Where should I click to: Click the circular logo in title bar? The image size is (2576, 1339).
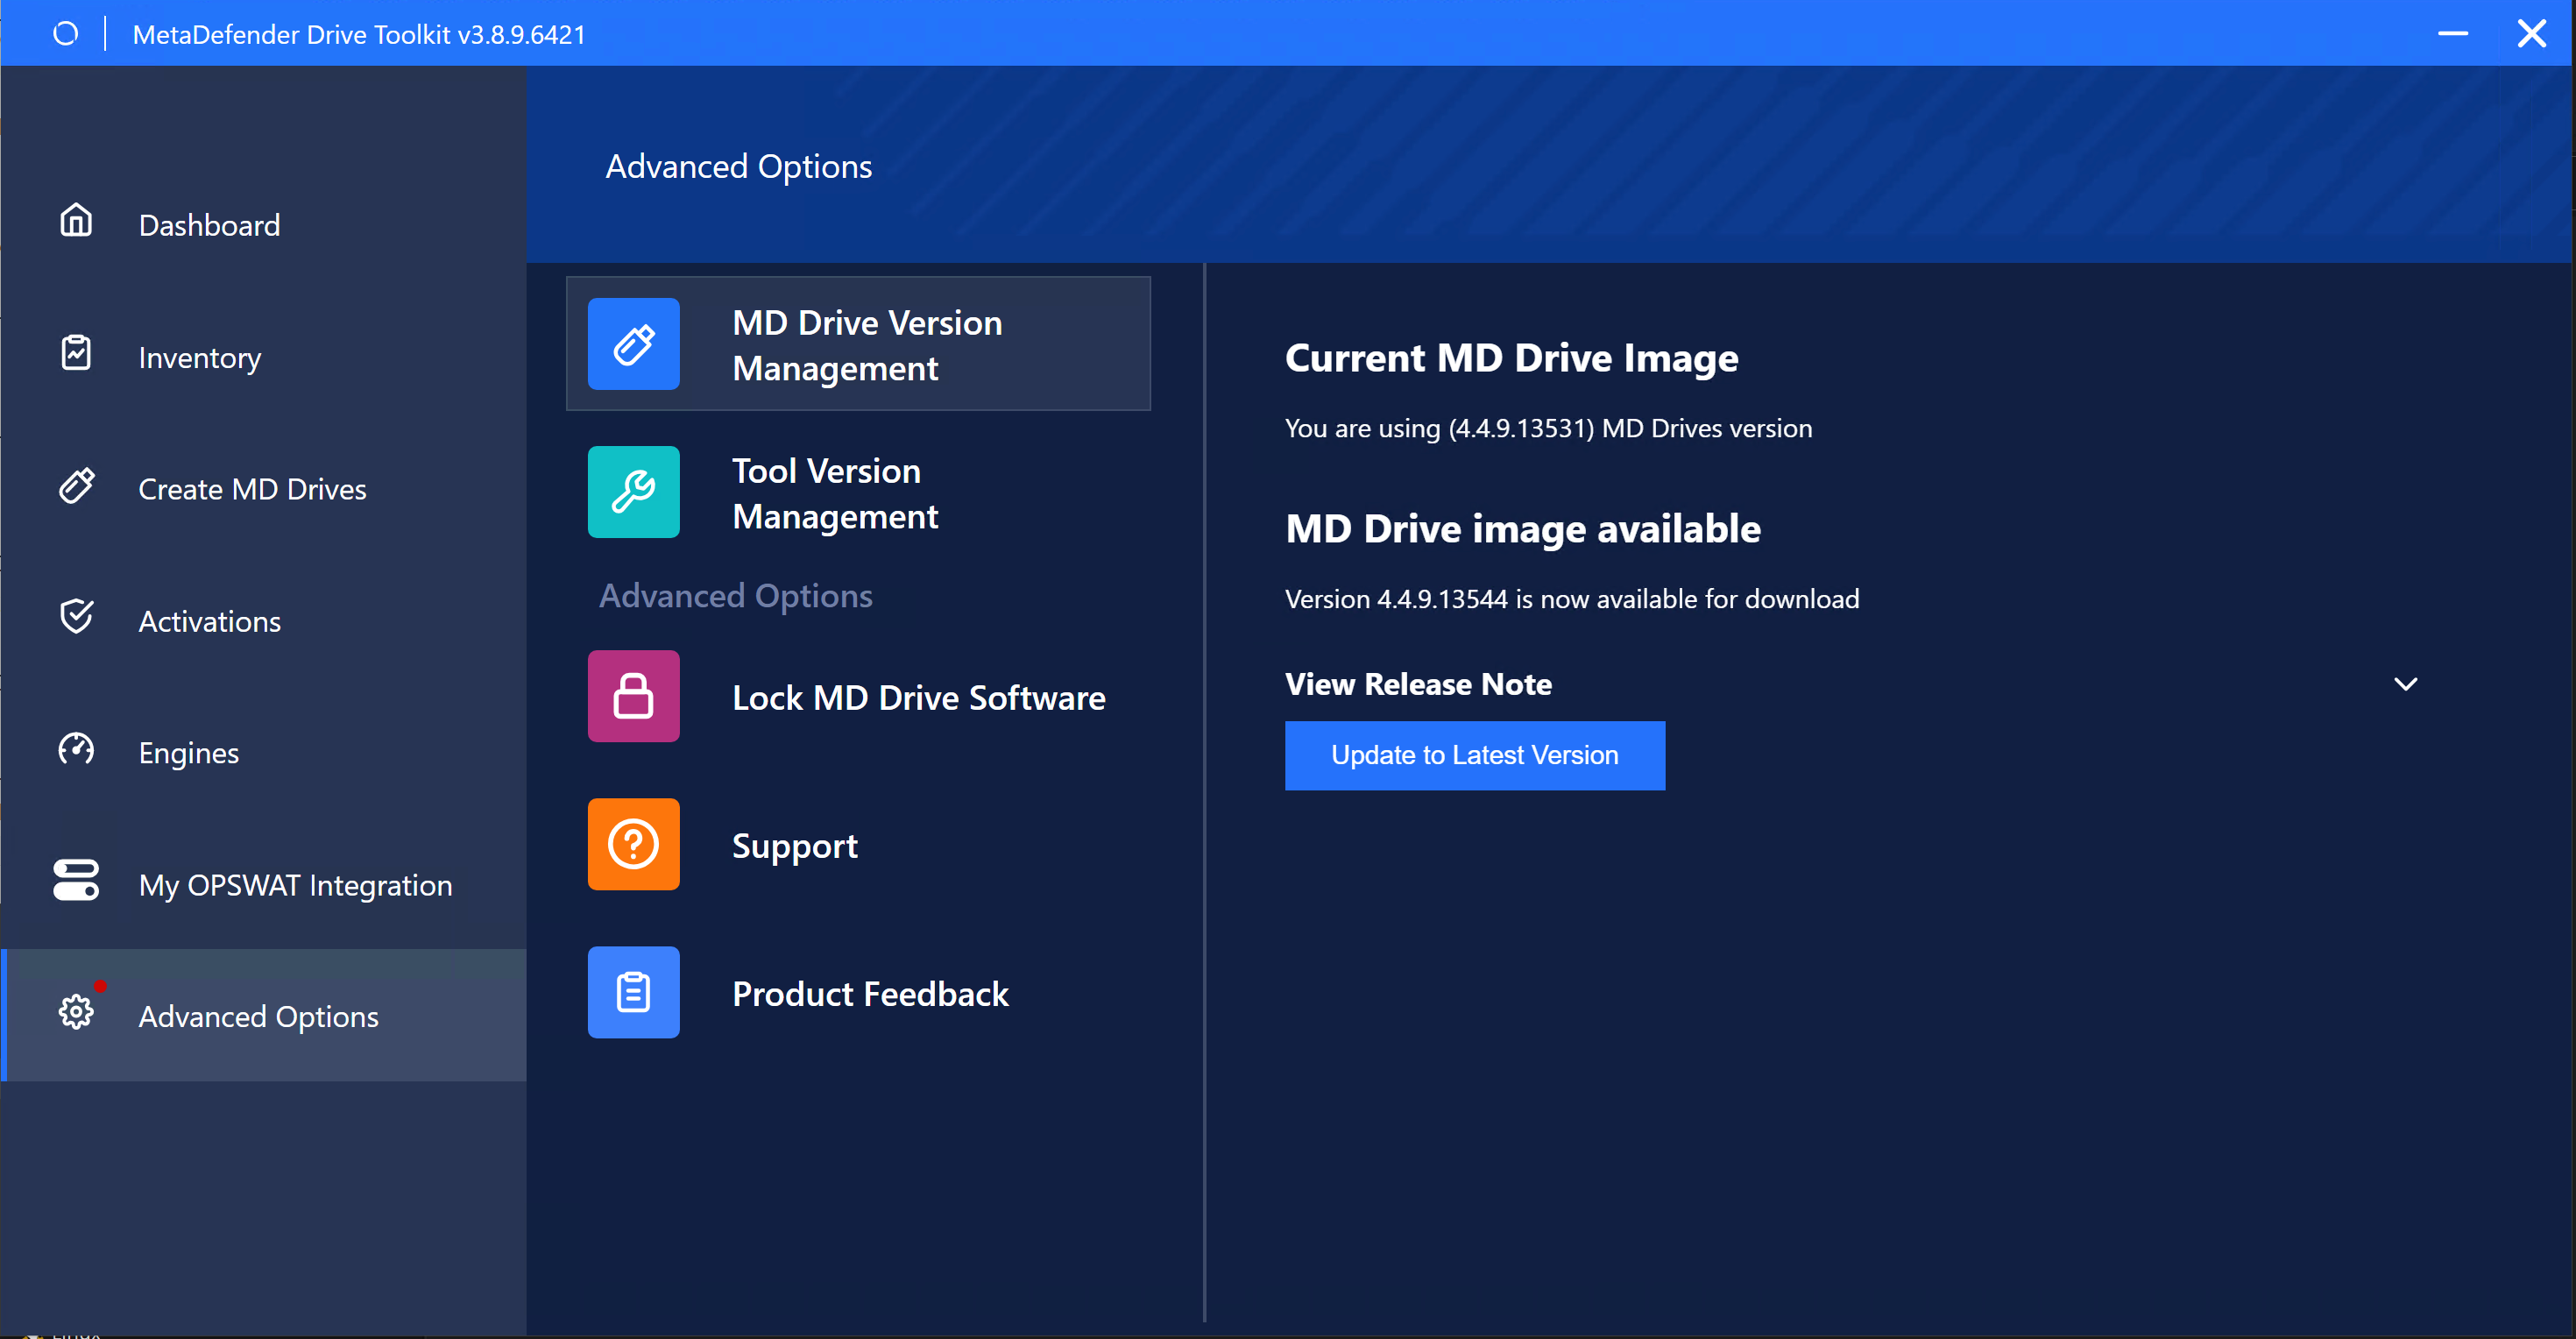[65, 34]
